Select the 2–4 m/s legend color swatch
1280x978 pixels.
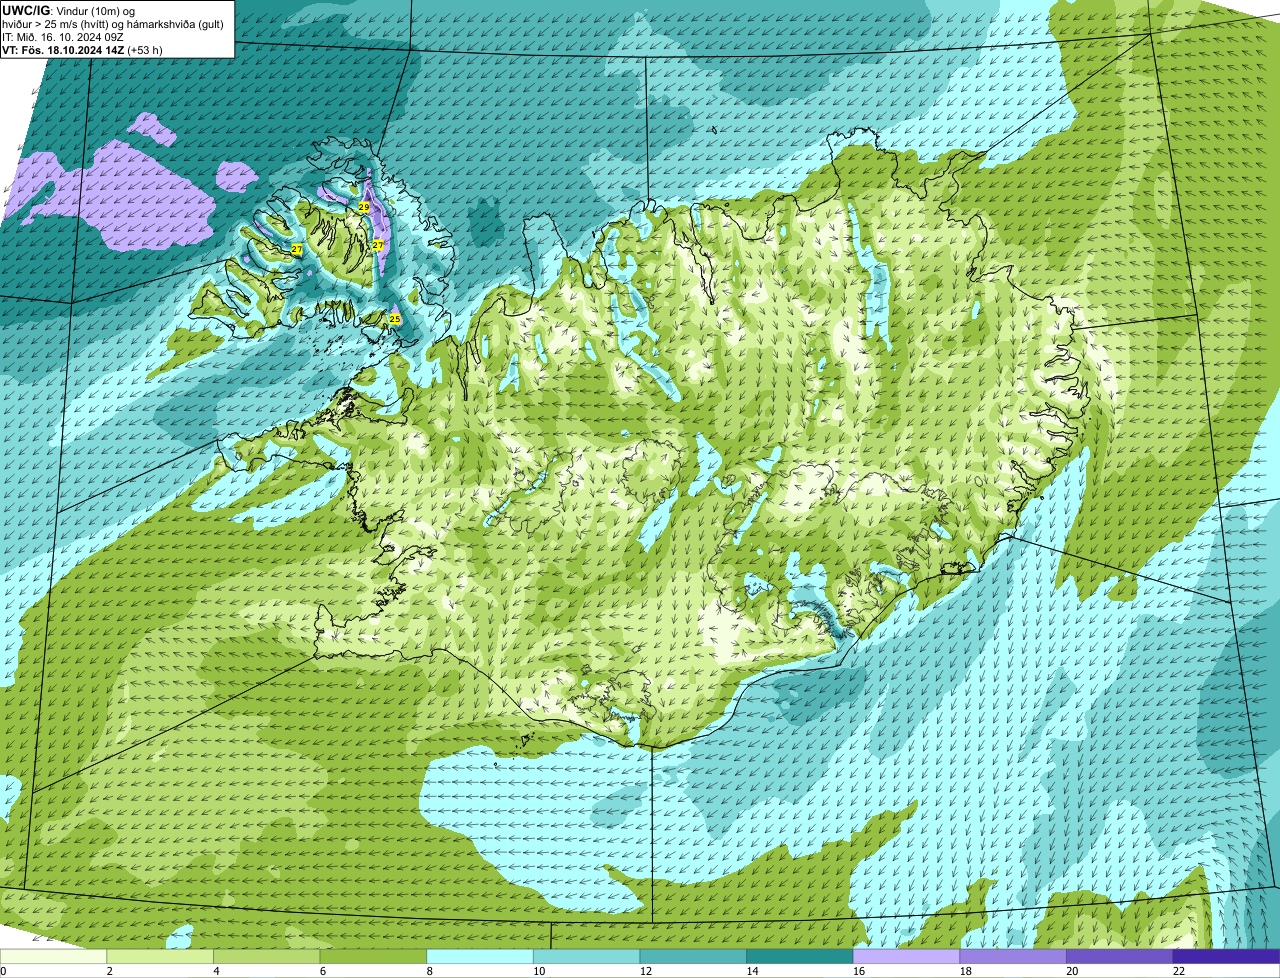160,956
